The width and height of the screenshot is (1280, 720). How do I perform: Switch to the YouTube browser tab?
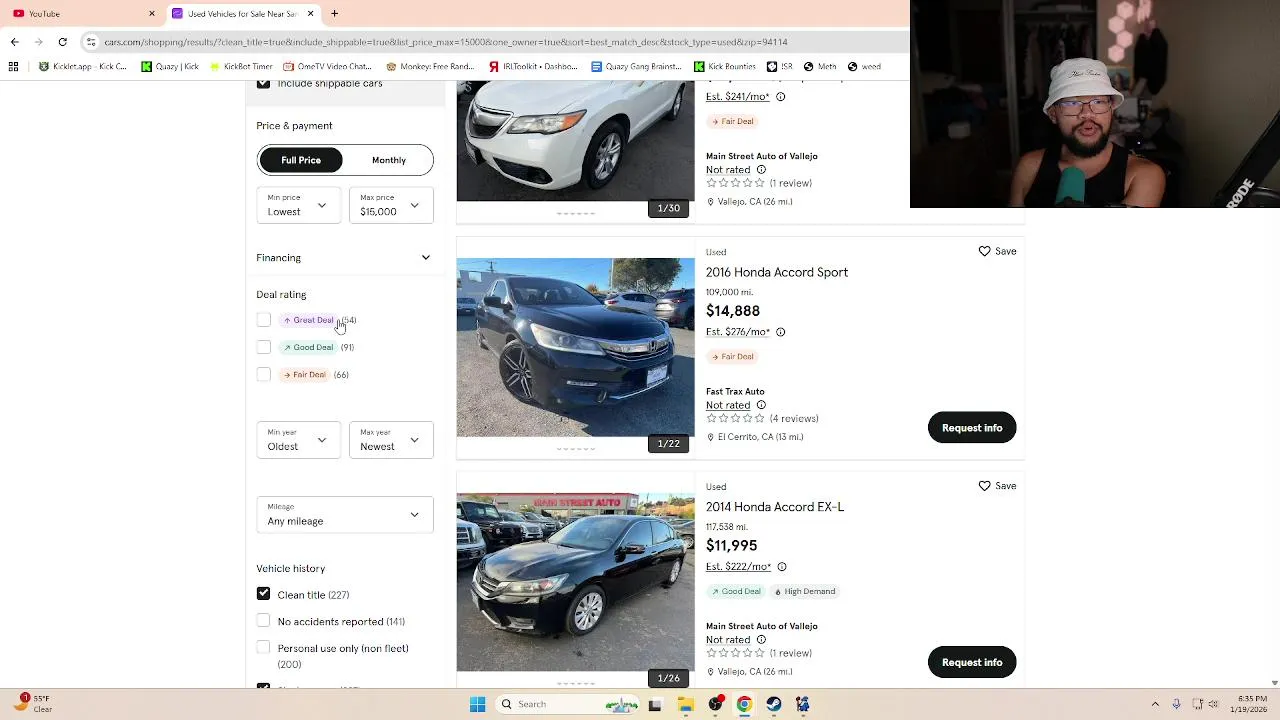pyautogui.click(x=82, y=14)
